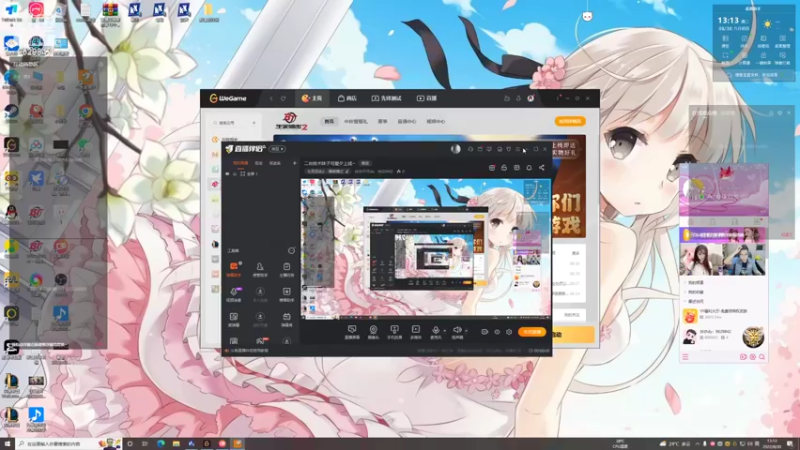Open the dropdown arrow beside WeGame search
Viewport: 800px width, 450px height.
(x=254, y=123)
